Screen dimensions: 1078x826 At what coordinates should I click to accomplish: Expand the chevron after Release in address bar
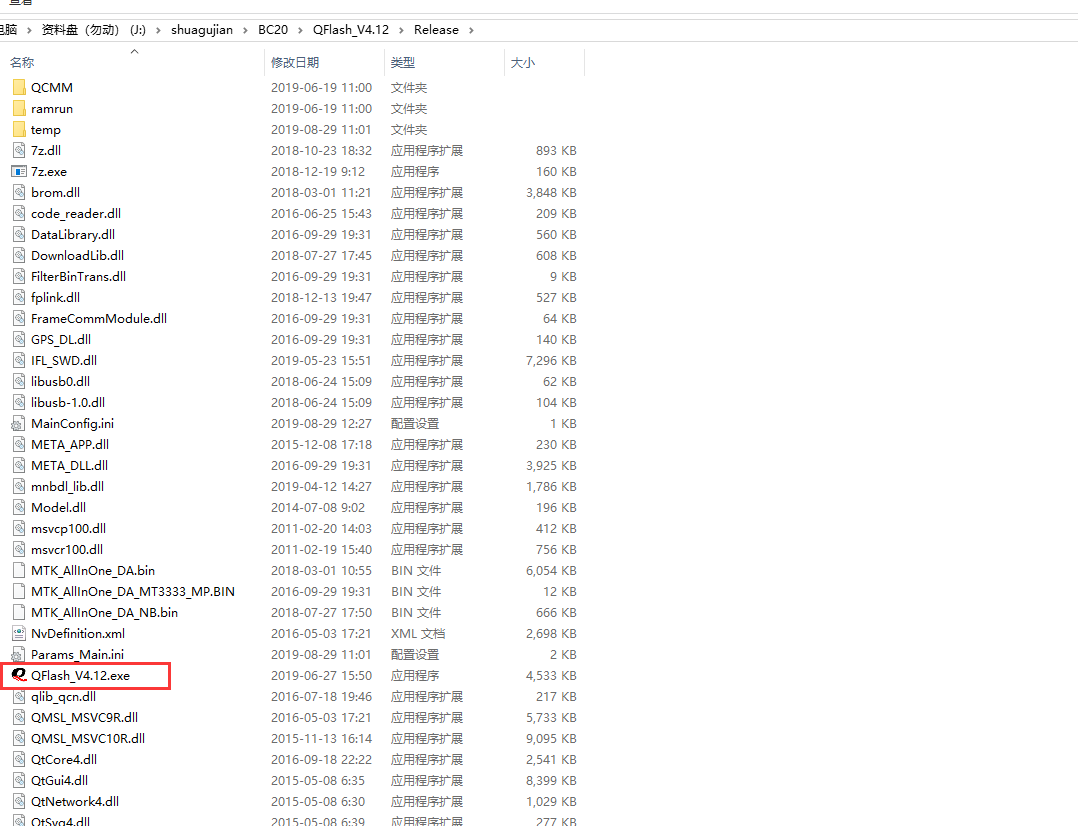click(471, 30)
